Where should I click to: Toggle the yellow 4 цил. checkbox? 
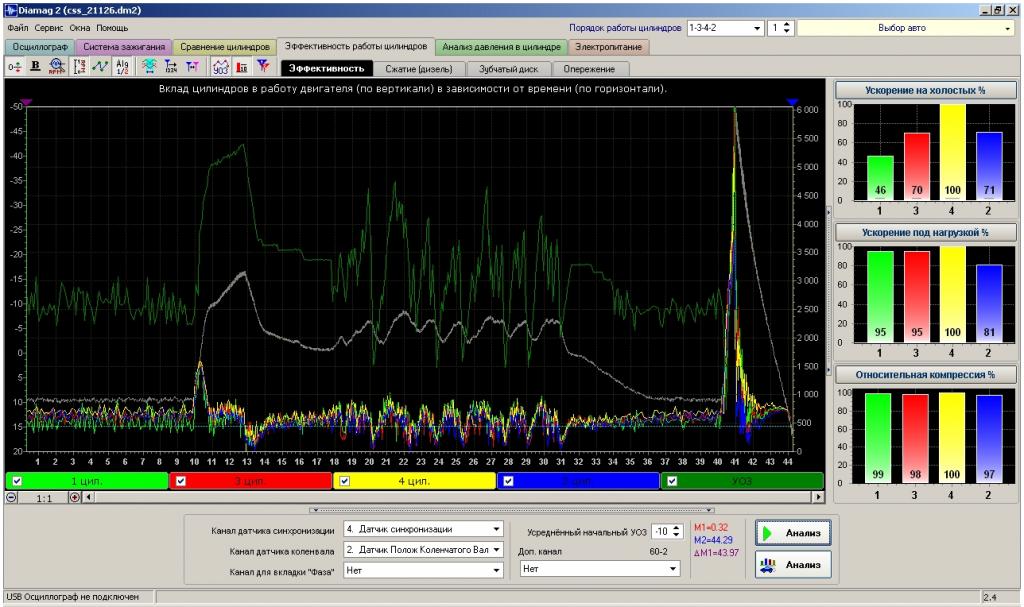(x=344, y=481)
